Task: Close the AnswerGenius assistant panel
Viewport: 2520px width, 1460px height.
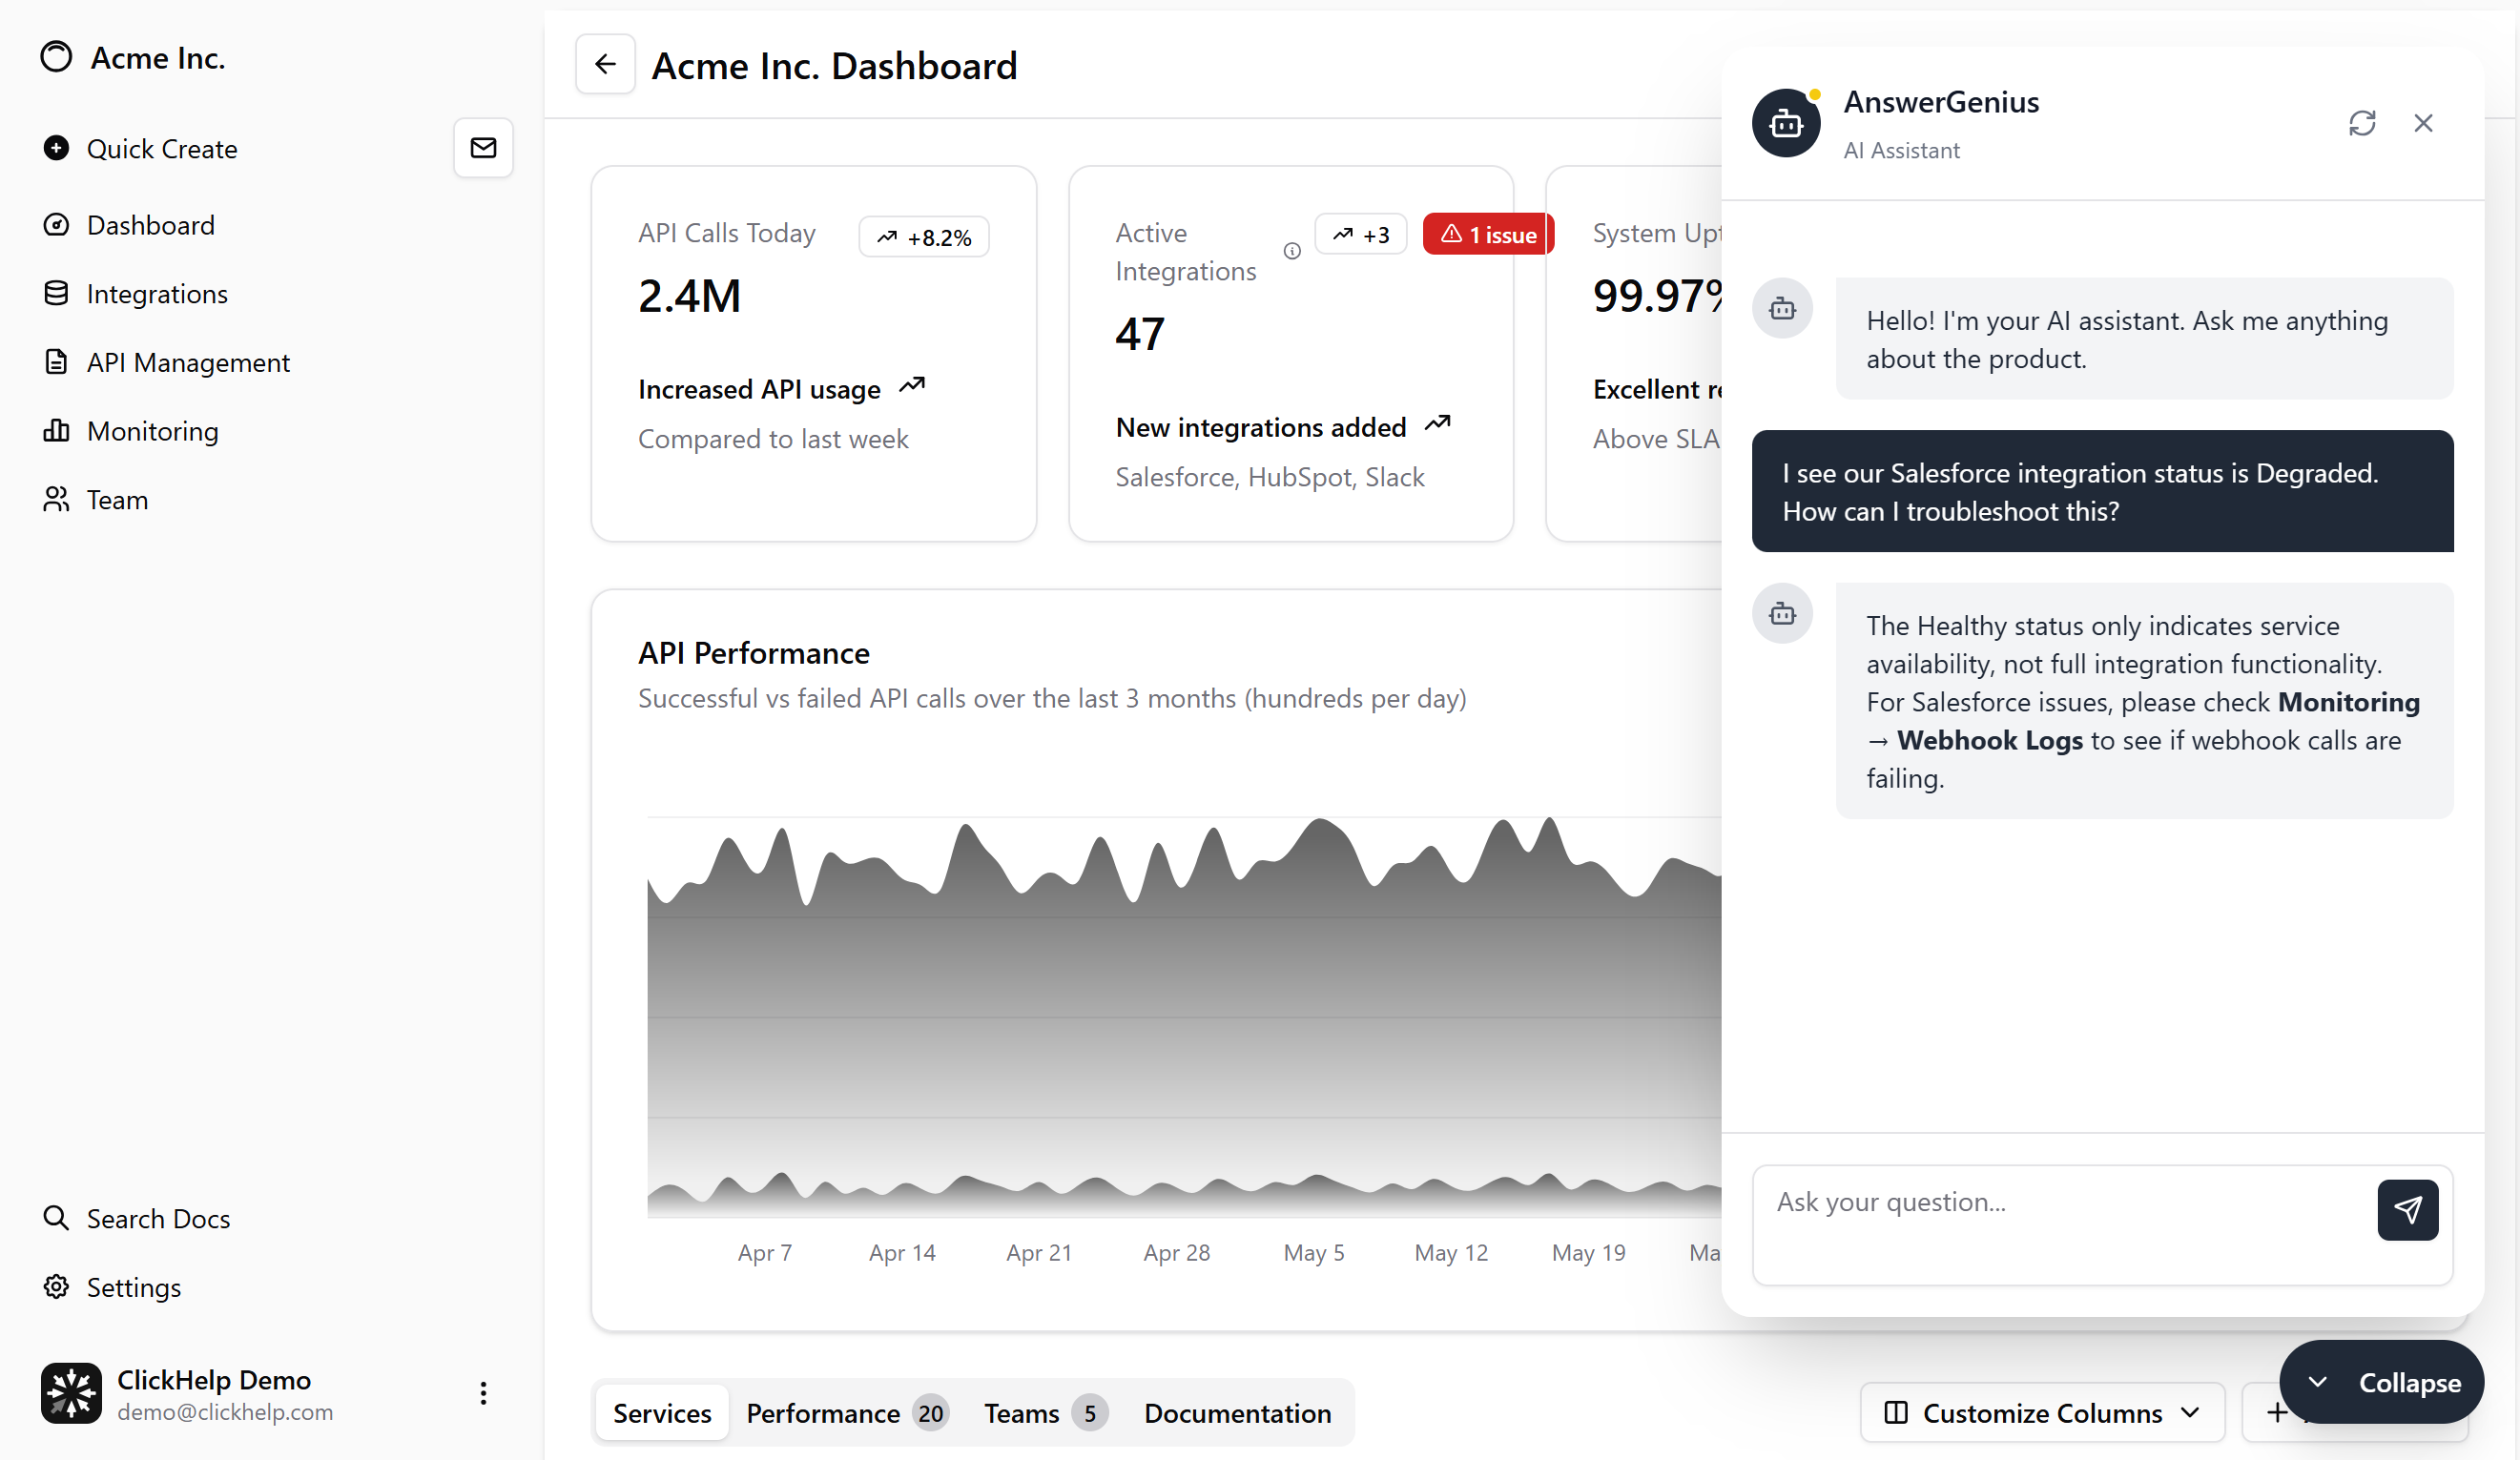Action: [x=2423, y=123]
